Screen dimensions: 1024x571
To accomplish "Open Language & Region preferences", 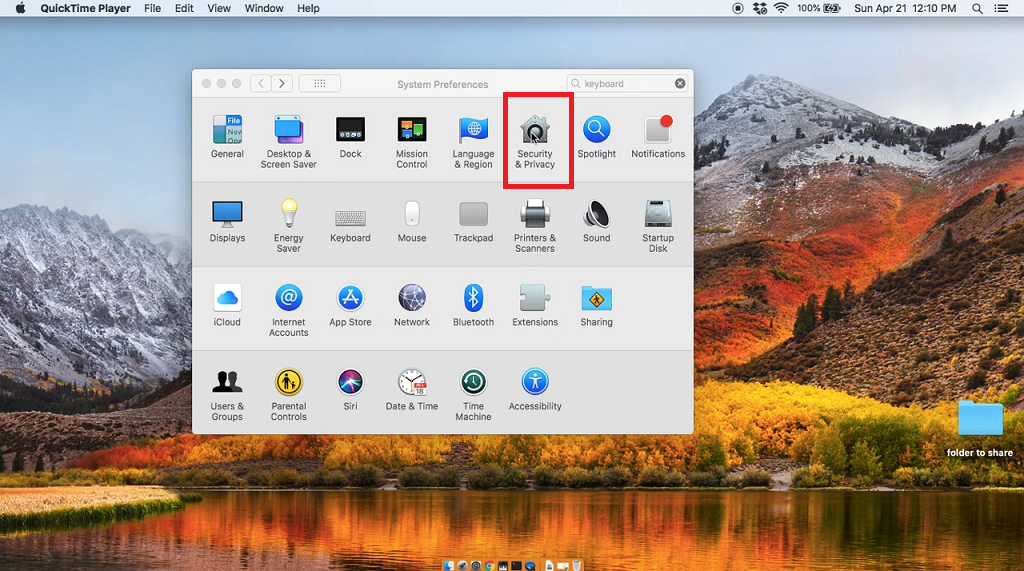I will coord(473,141).
